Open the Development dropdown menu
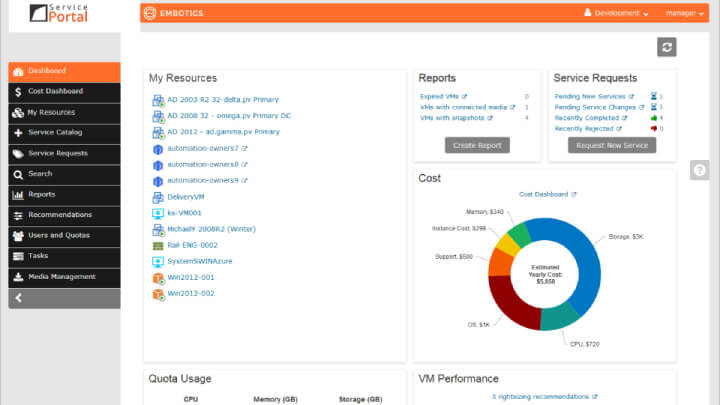The width and height of the screenshot is (720, 405). [621, 13]
